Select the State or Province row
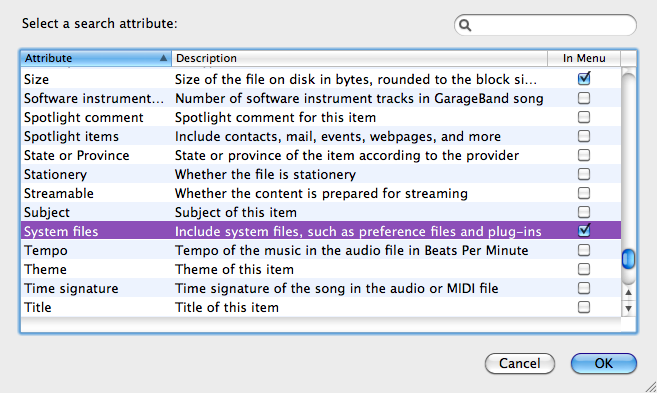The height and width of the screenshot is (393, 657). point(321,155)
